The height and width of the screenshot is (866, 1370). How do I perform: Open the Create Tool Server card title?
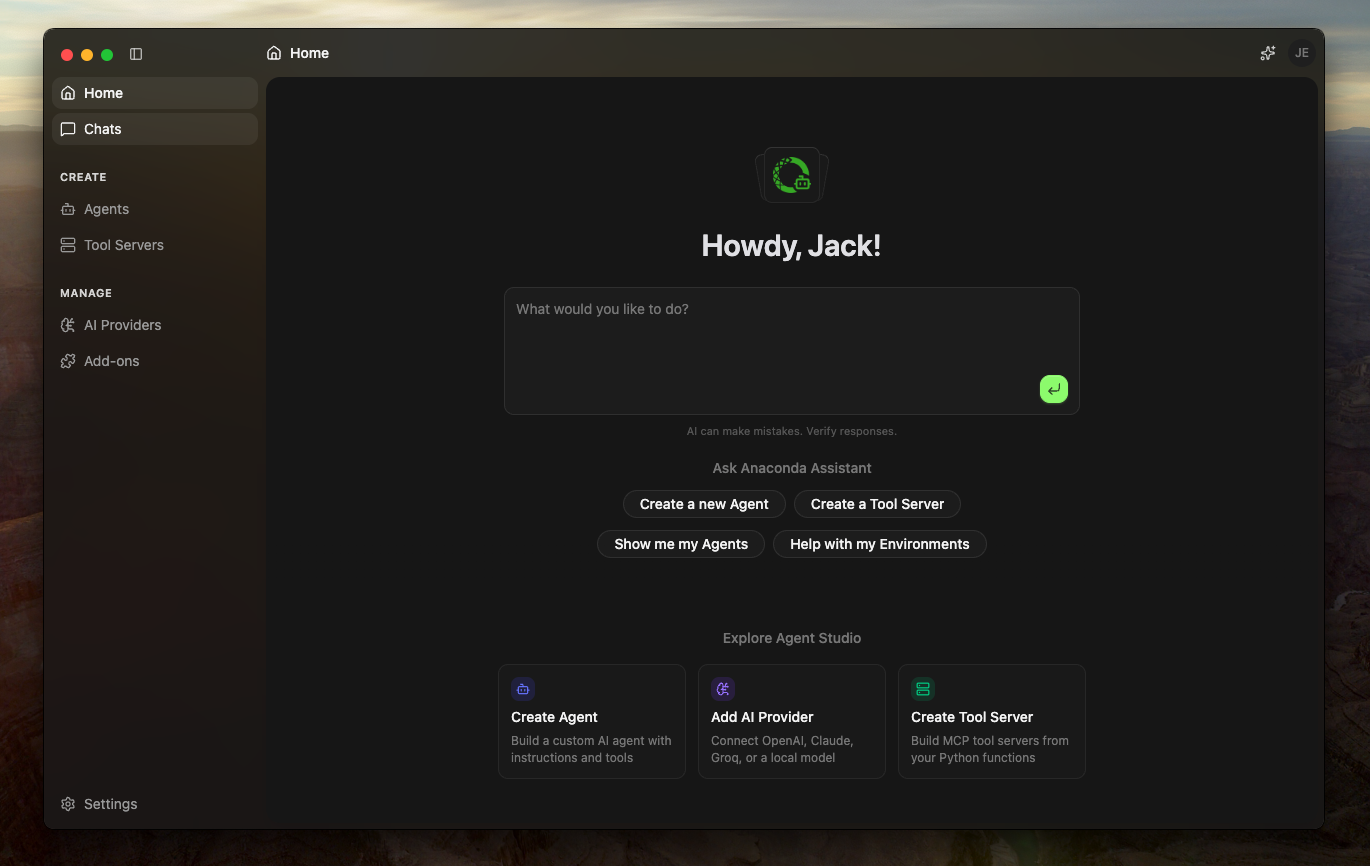tap(972, 717)
